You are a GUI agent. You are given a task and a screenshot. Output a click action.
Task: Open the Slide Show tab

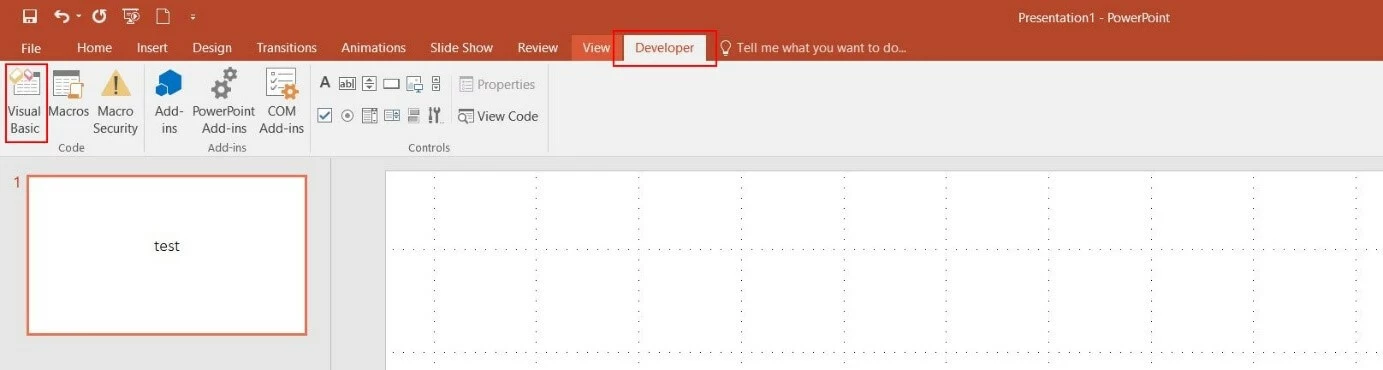pyautogui.click(x=462, y=48)
